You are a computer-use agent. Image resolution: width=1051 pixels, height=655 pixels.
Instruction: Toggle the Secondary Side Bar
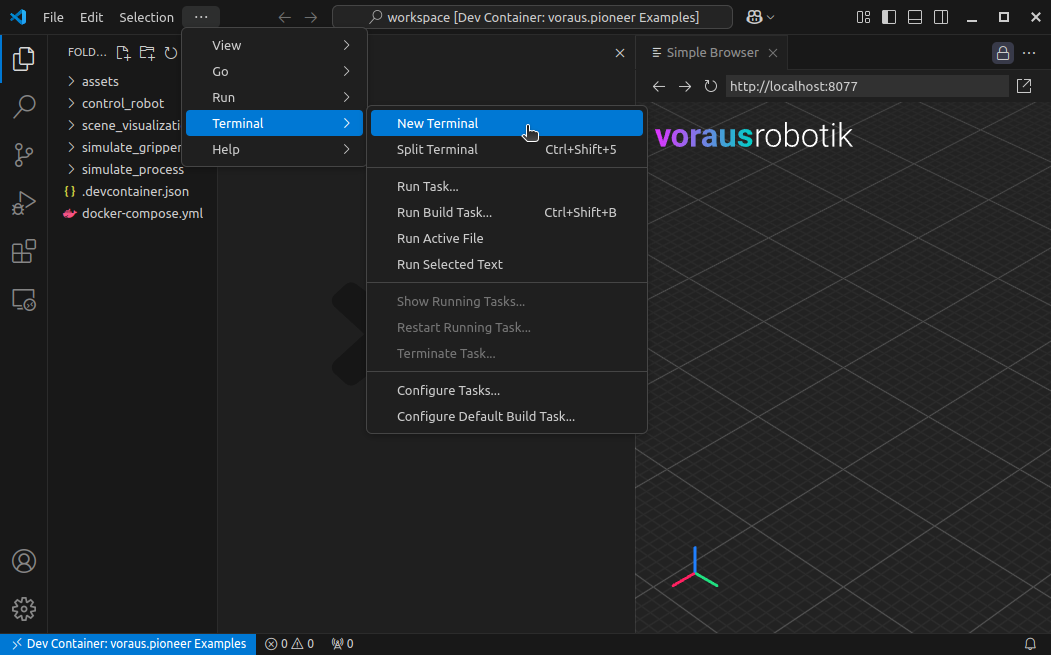pos(941,17)
